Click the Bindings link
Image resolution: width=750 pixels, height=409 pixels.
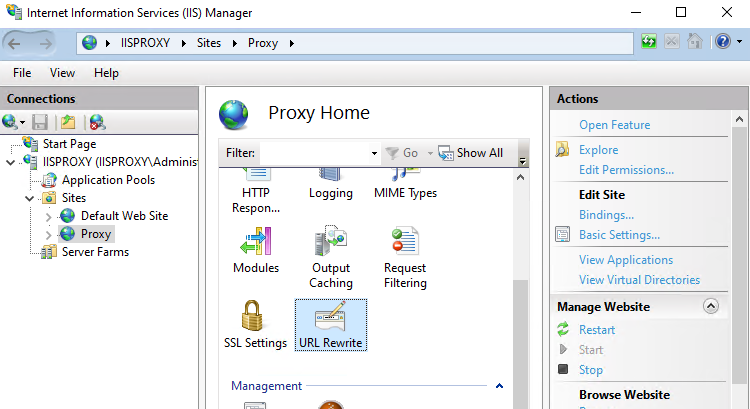607,215
